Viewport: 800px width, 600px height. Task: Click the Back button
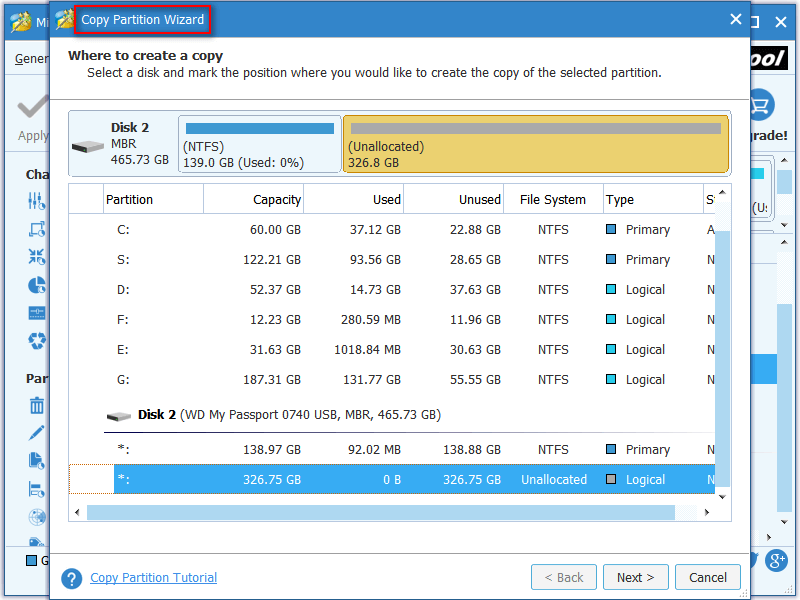(563, 577)
